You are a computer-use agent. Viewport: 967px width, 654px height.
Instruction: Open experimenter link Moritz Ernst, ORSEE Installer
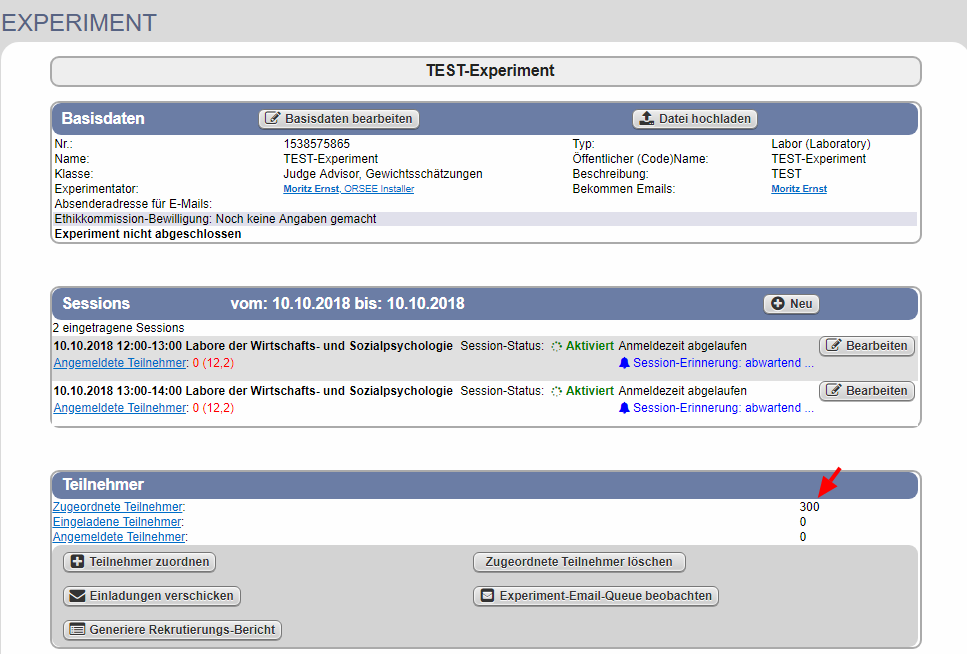pos(348,189)
